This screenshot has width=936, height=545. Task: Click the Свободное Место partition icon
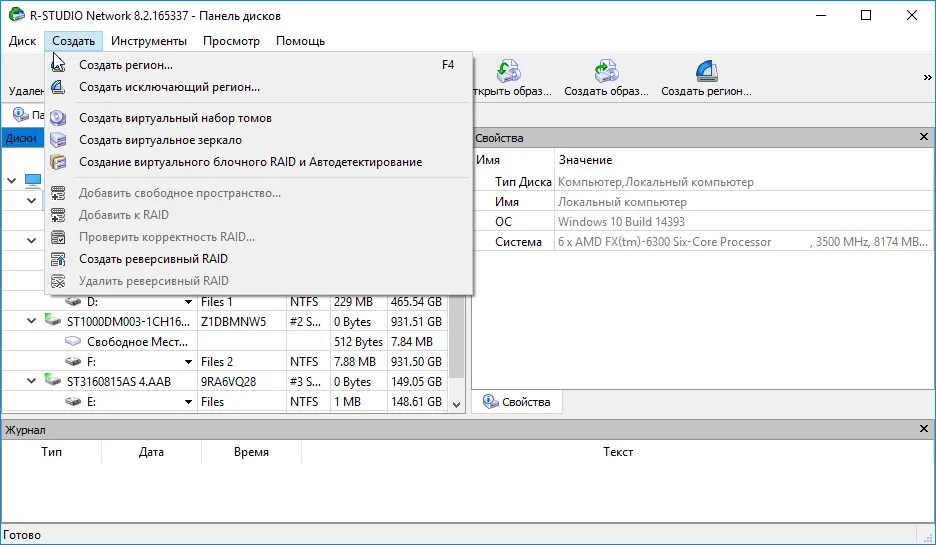point(73,341)
